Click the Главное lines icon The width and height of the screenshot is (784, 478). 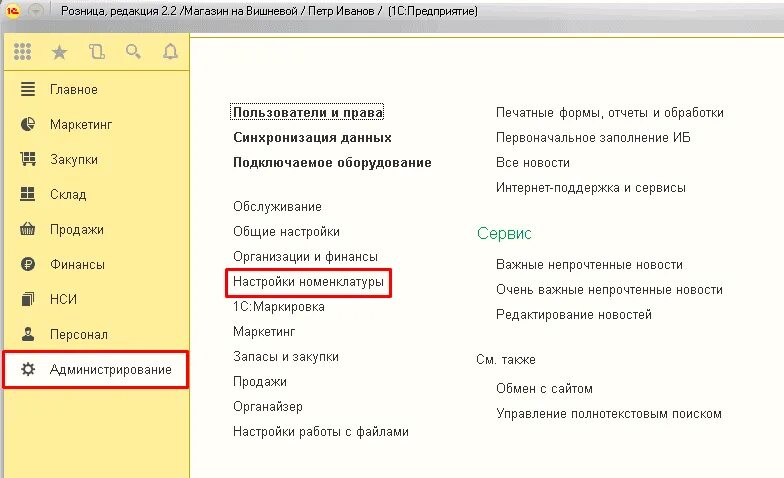pyautogui.click(x=28, y=90)
